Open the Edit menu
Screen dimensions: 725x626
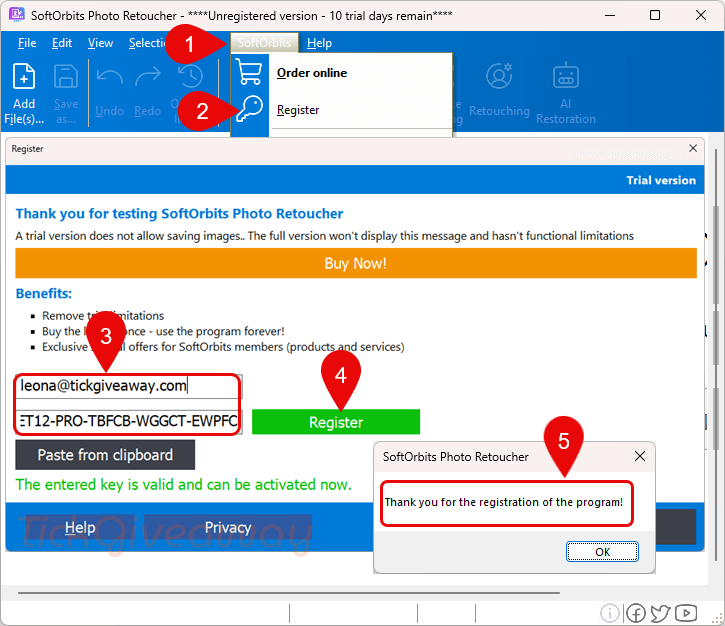click(61, 43)
